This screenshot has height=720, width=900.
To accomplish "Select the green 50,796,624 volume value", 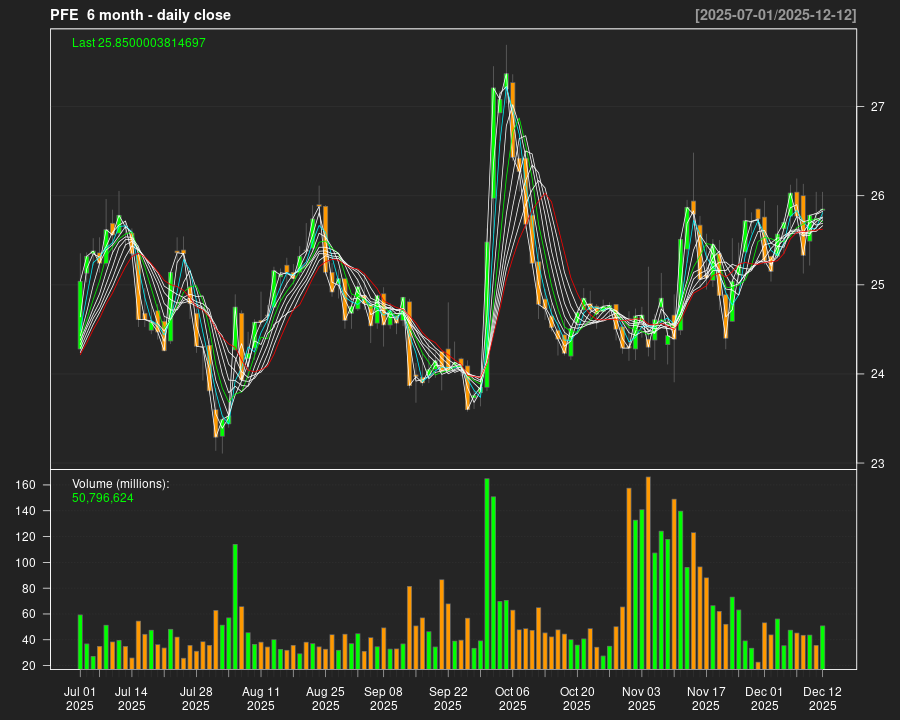I will click(x=103, y=497).
